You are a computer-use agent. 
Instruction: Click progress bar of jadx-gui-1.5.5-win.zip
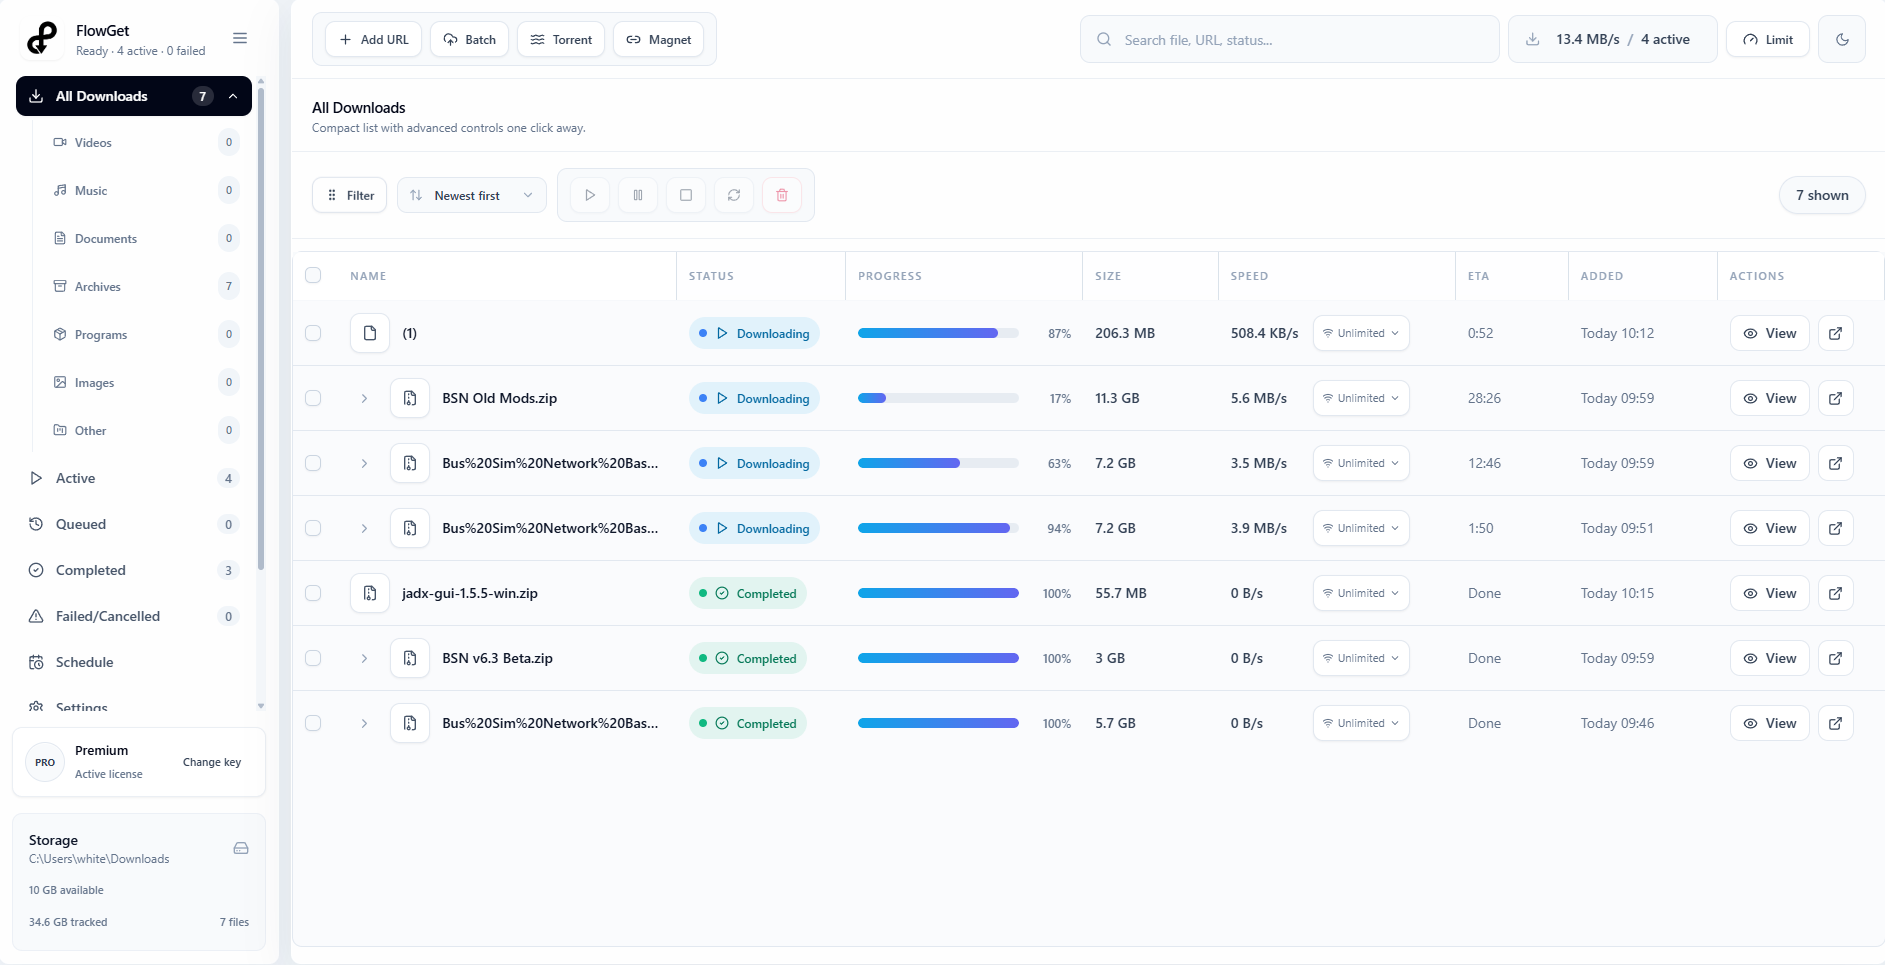[938, 593]
